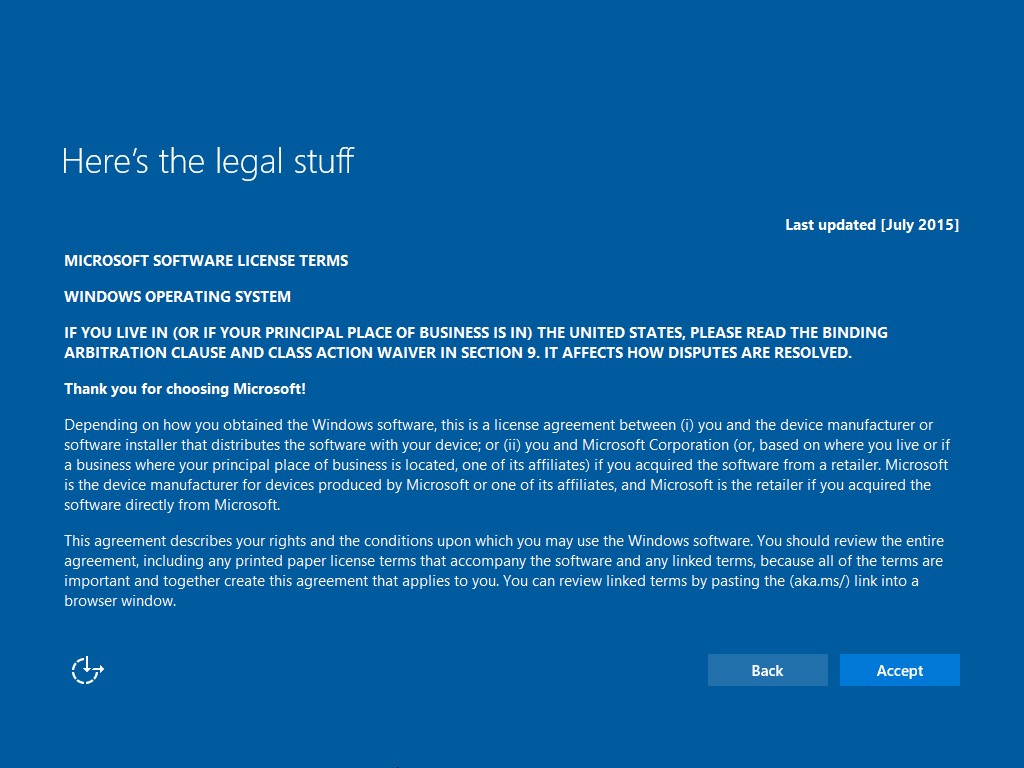Click the binding arbitration clause notice
The width and height of the screenshot is (1024, 768).
[475, 342]
